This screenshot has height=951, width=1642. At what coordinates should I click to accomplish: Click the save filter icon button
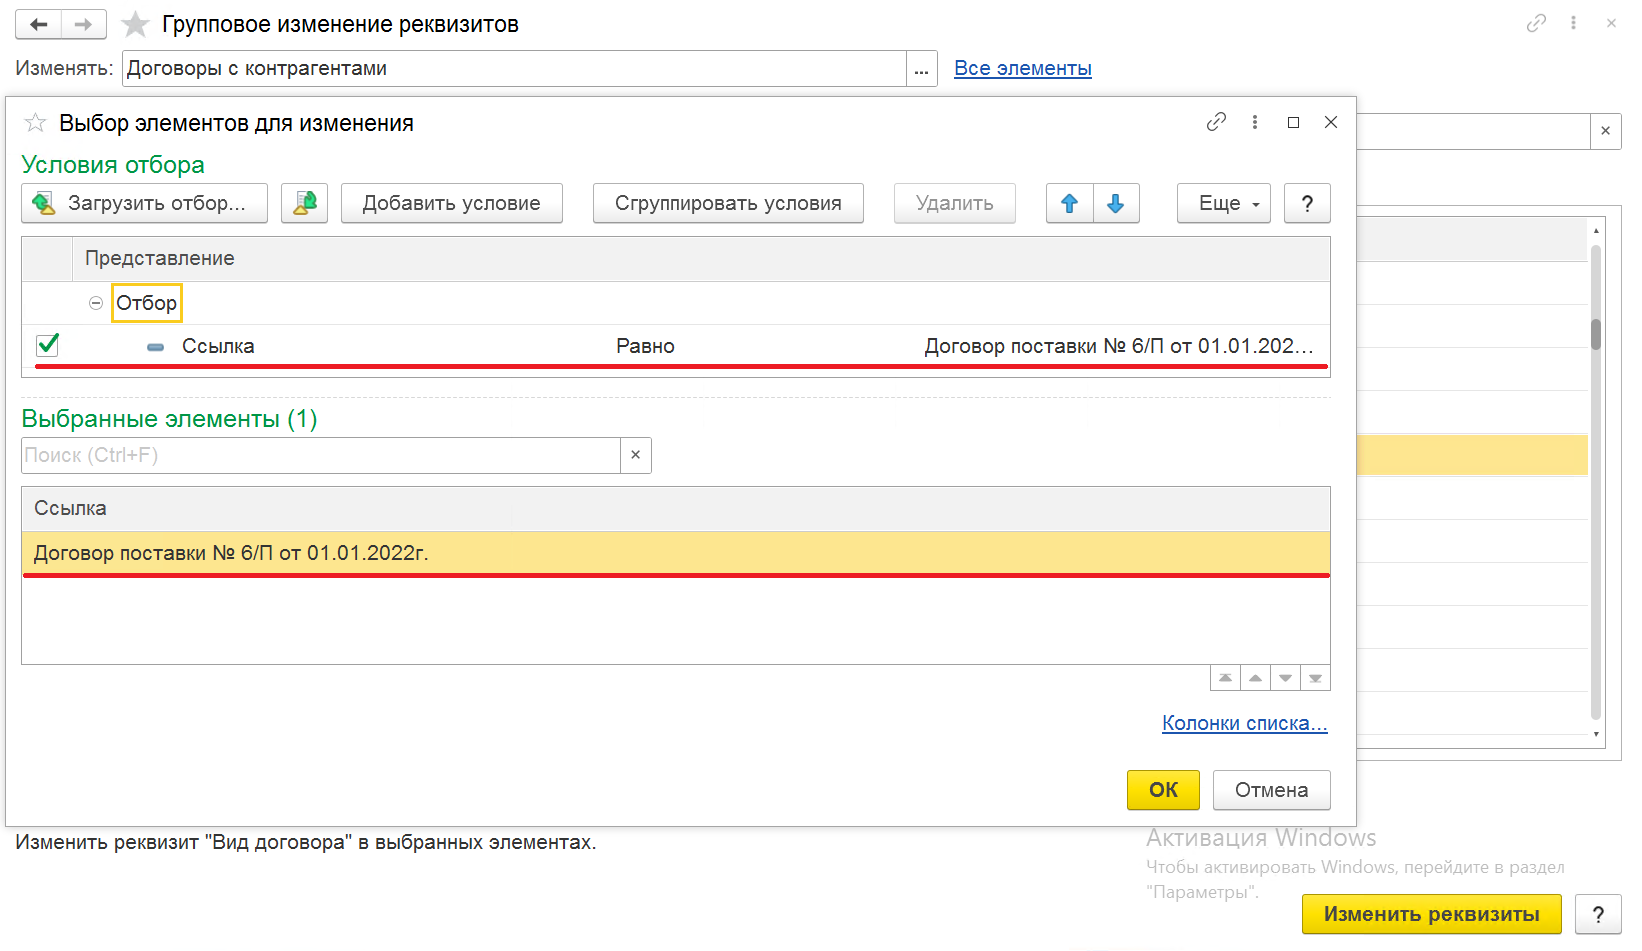(304, 203)
